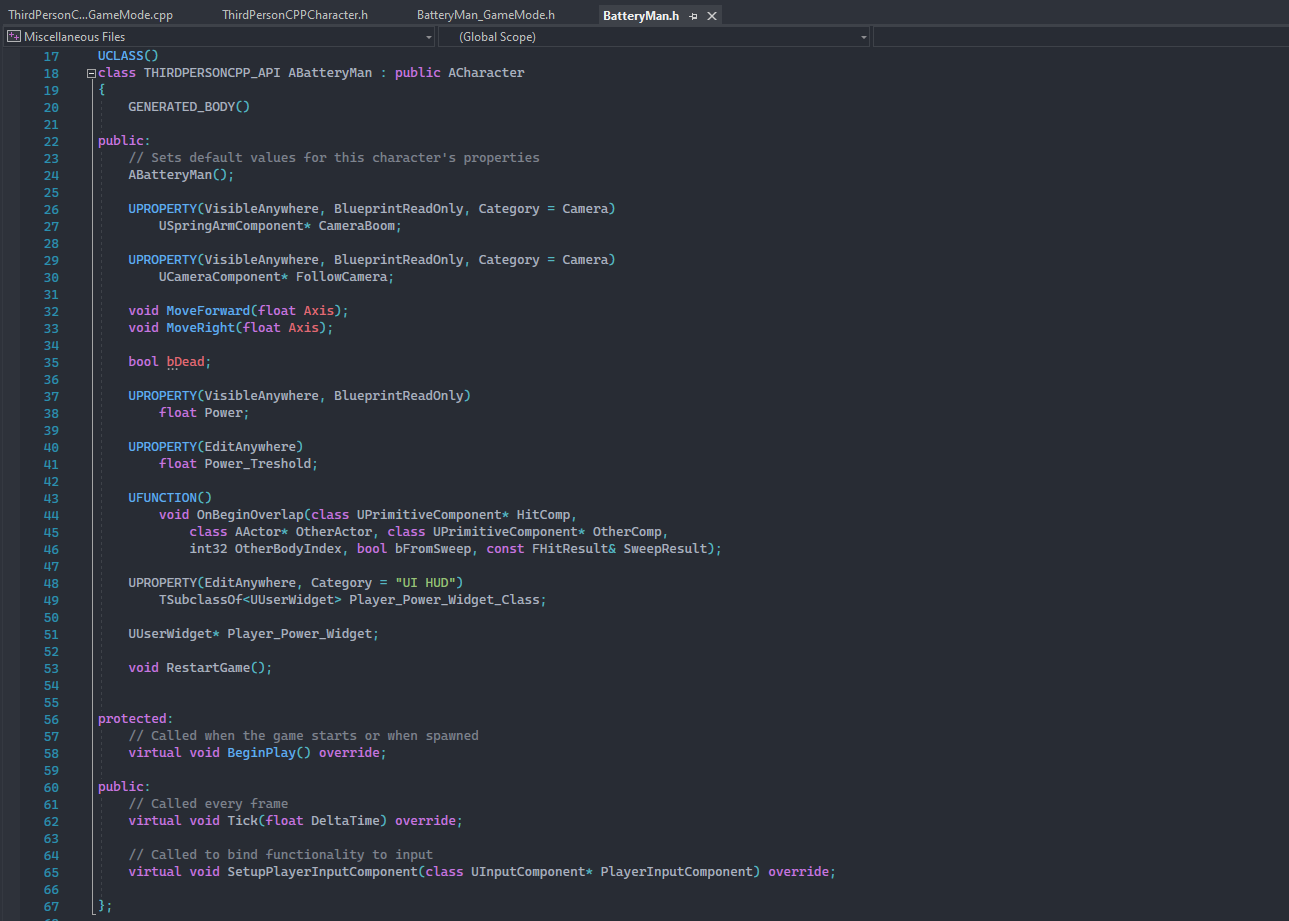Click the USpringArmComponent type name
The width and height of the screenshot is (1289, 921).
231,226
